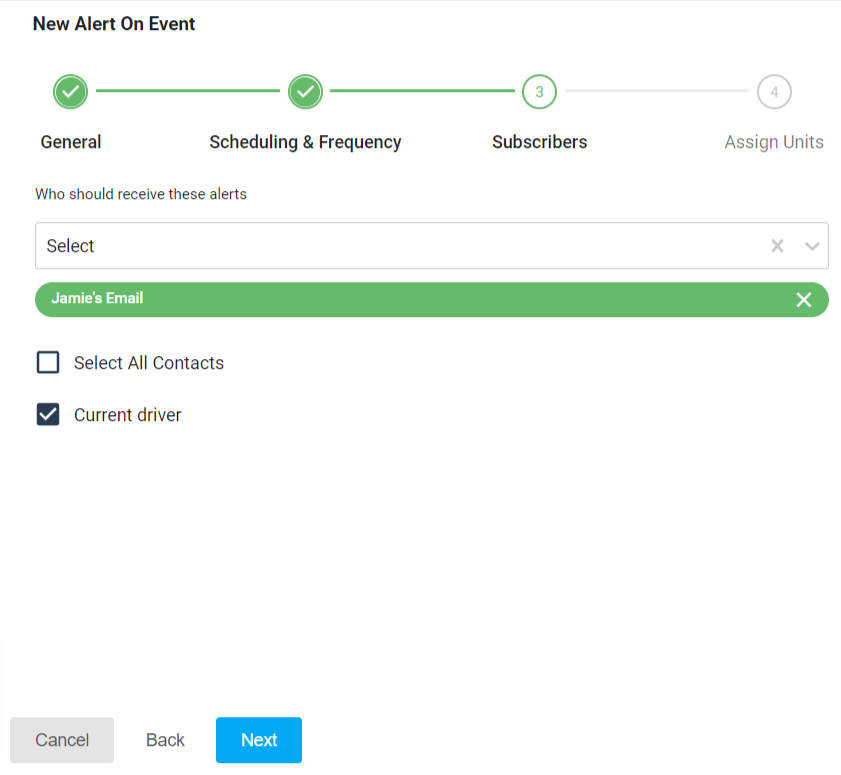The width and height of the screenshot is (841, 775).
Task: Remove Jamie's Email subscriber tag
Action: 804,299
